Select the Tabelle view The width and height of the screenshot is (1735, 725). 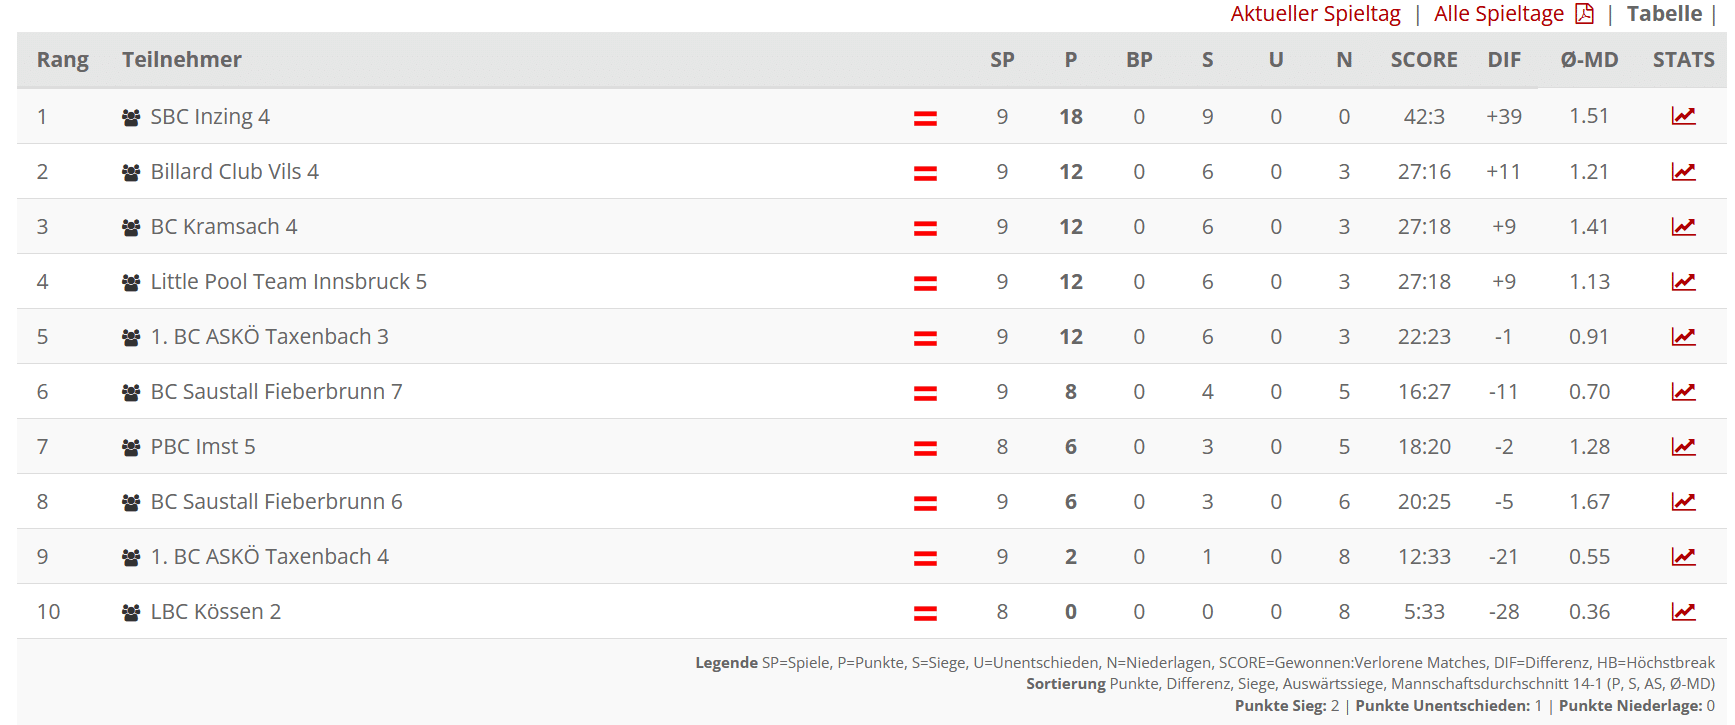(x=1664, y=14)
